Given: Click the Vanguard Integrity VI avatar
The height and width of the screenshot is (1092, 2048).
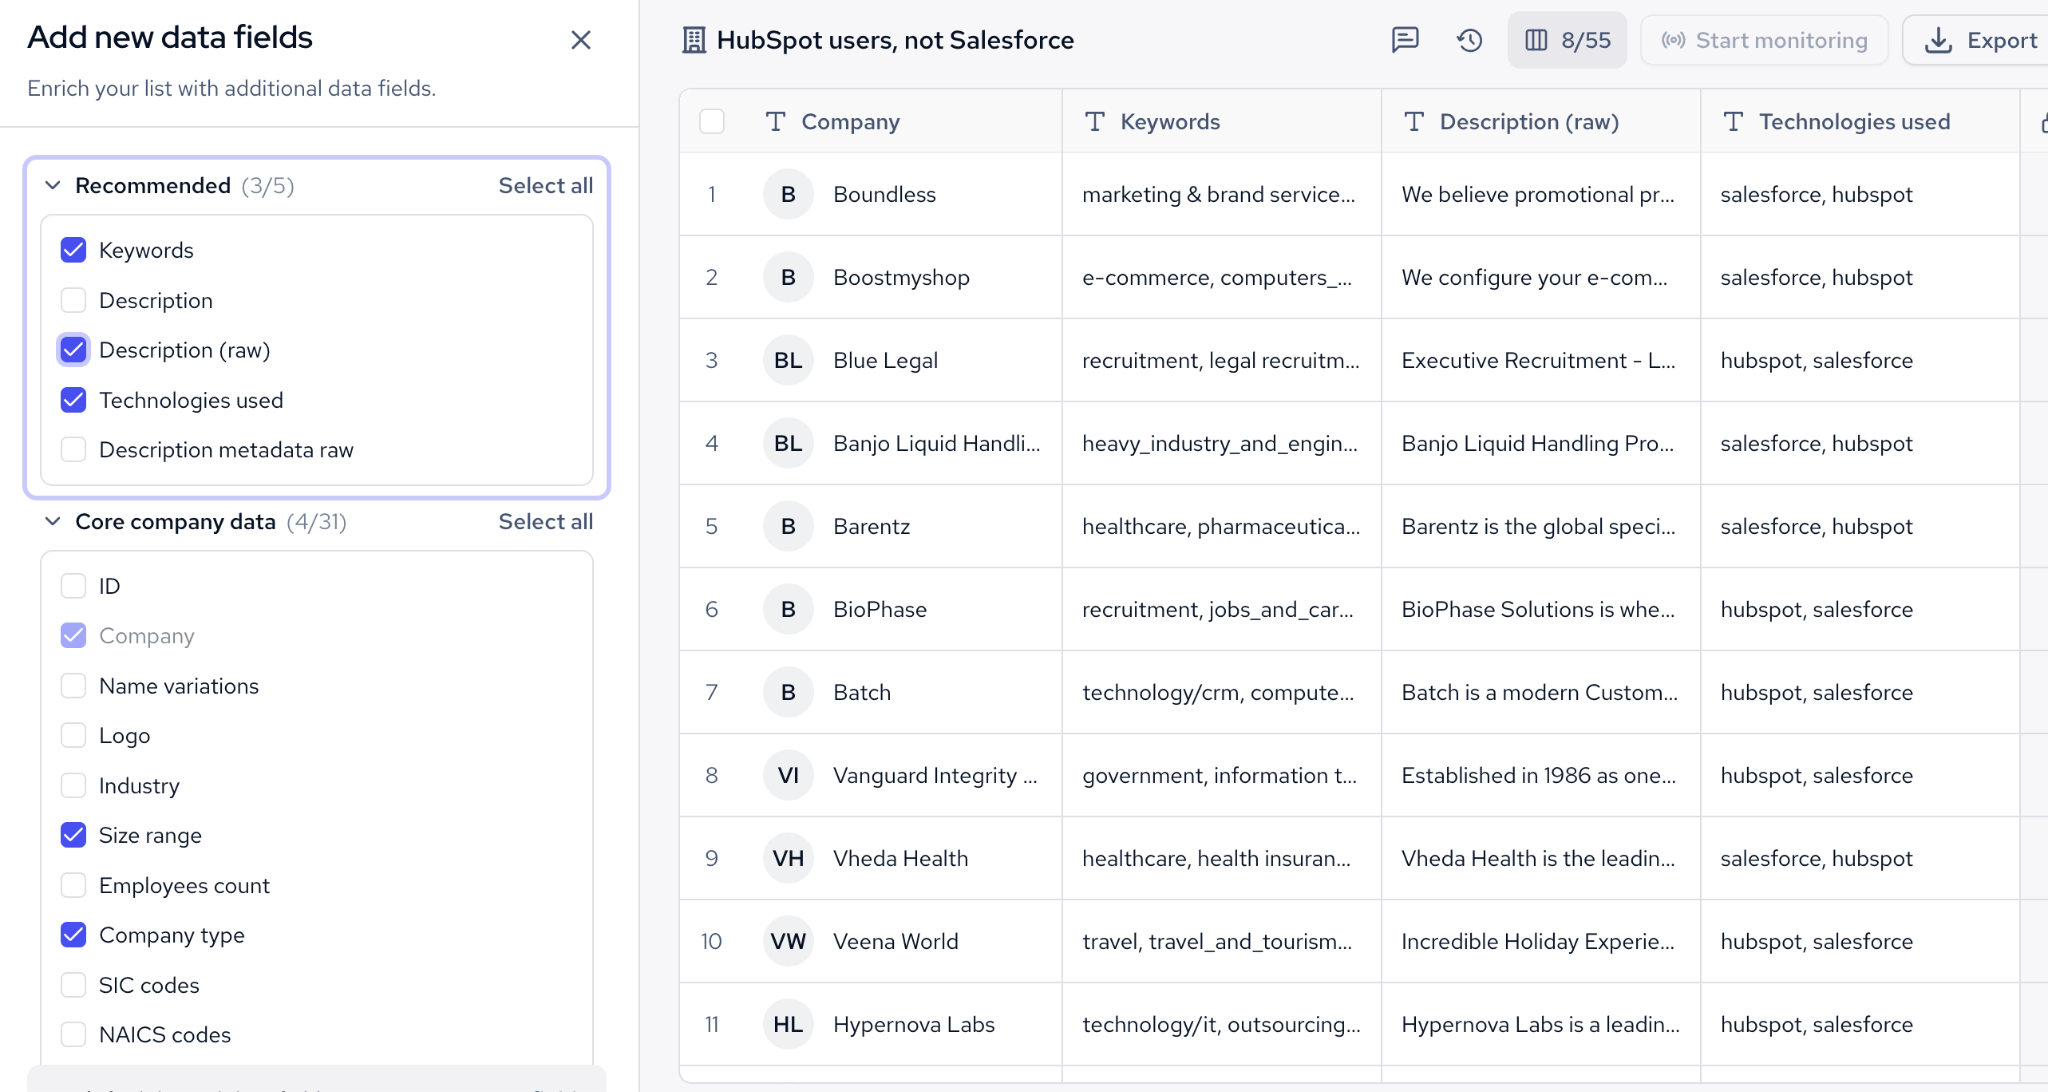Looking at the screenshot, I should coord(788,775).
